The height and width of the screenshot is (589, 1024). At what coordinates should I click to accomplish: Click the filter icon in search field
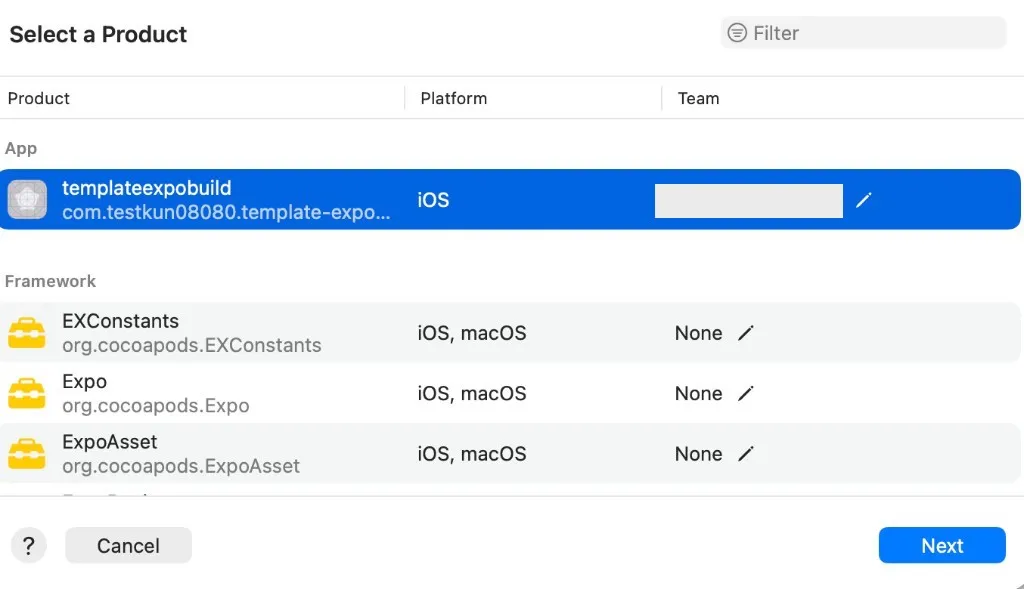click(x=737, y=33)
